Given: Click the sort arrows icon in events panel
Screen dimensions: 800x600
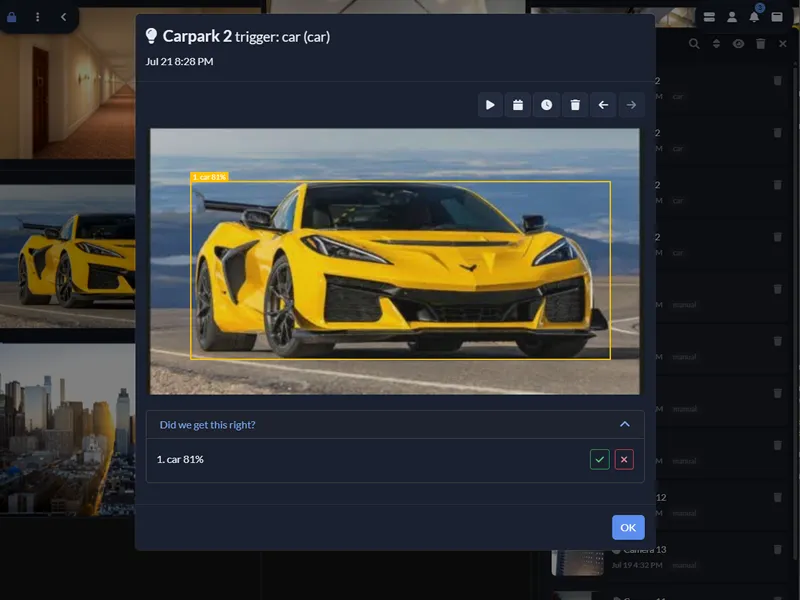Looking at the screenshot, I should tap(716, 44).
